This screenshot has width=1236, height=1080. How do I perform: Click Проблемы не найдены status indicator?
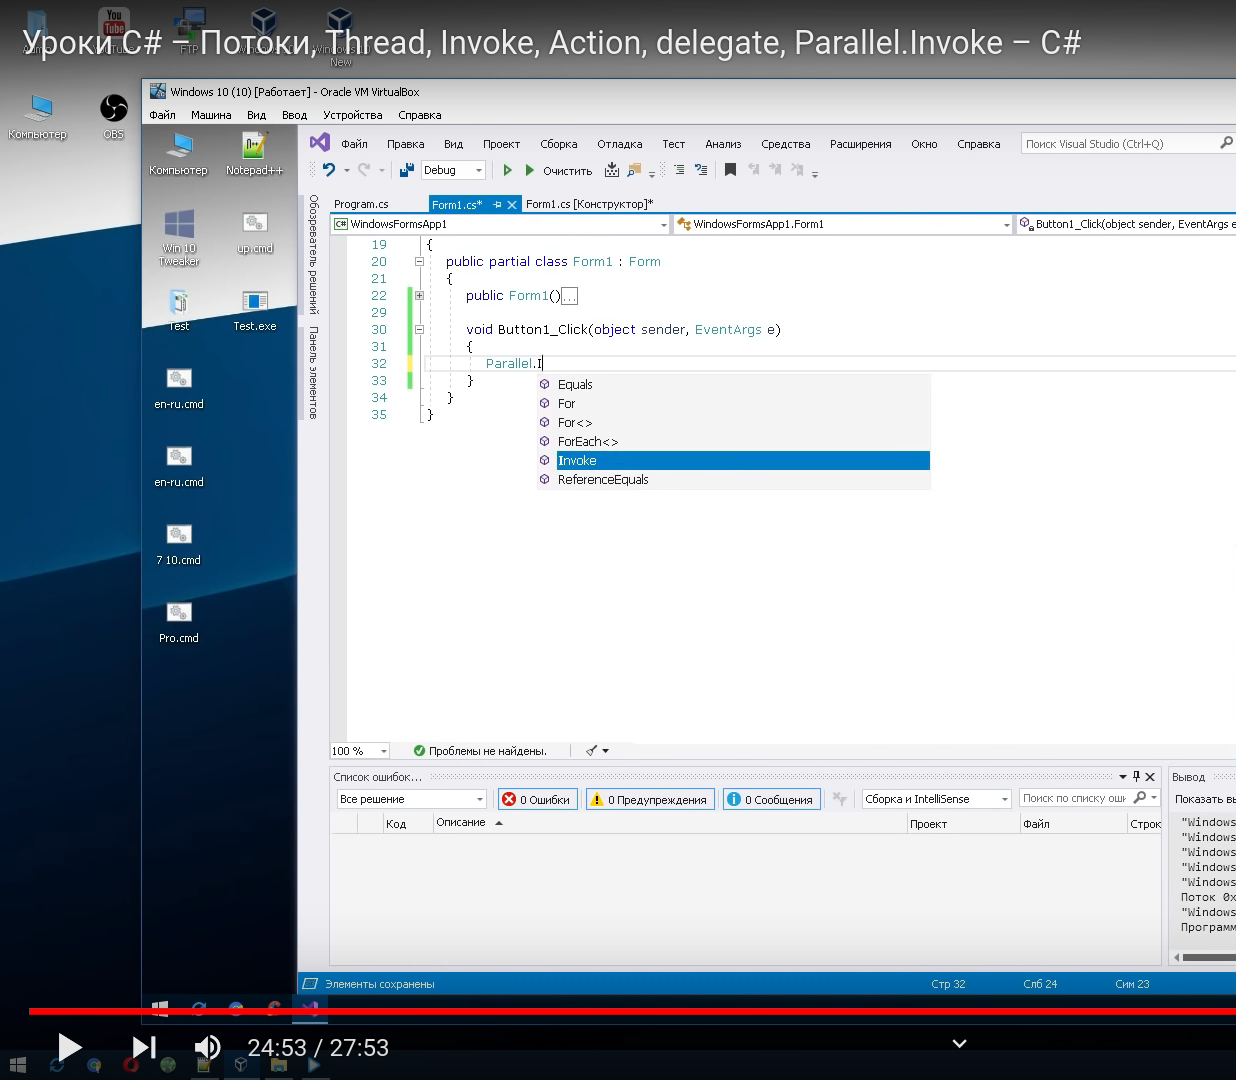tap(480, 751)
